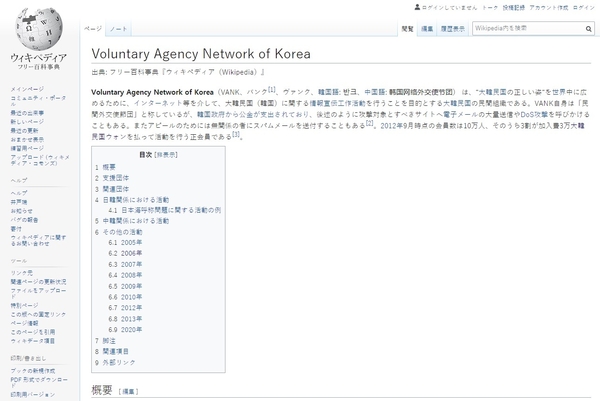Open 特別ページ tool link
Screen dimensions: 600x401
click(24, 305)
